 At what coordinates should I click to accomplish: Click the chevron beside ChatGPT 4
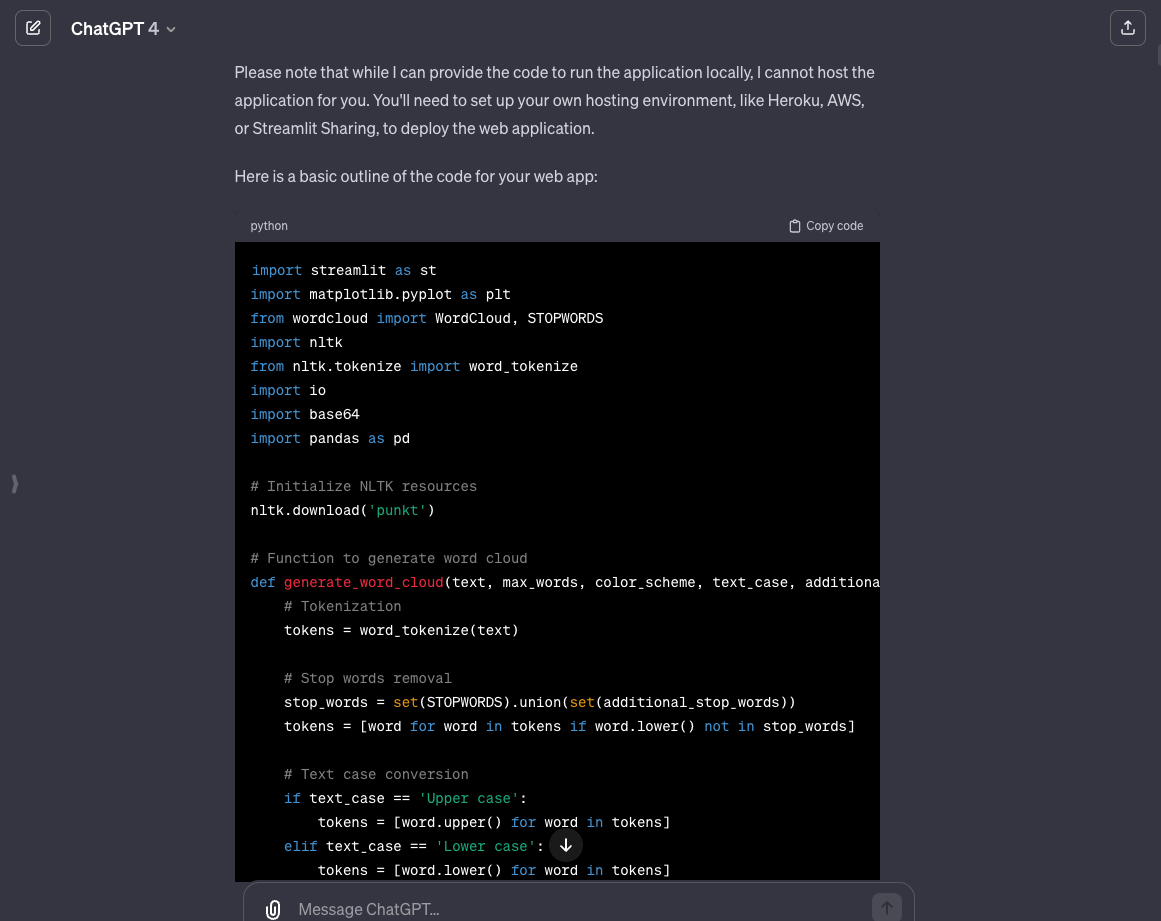click(170, 29)
